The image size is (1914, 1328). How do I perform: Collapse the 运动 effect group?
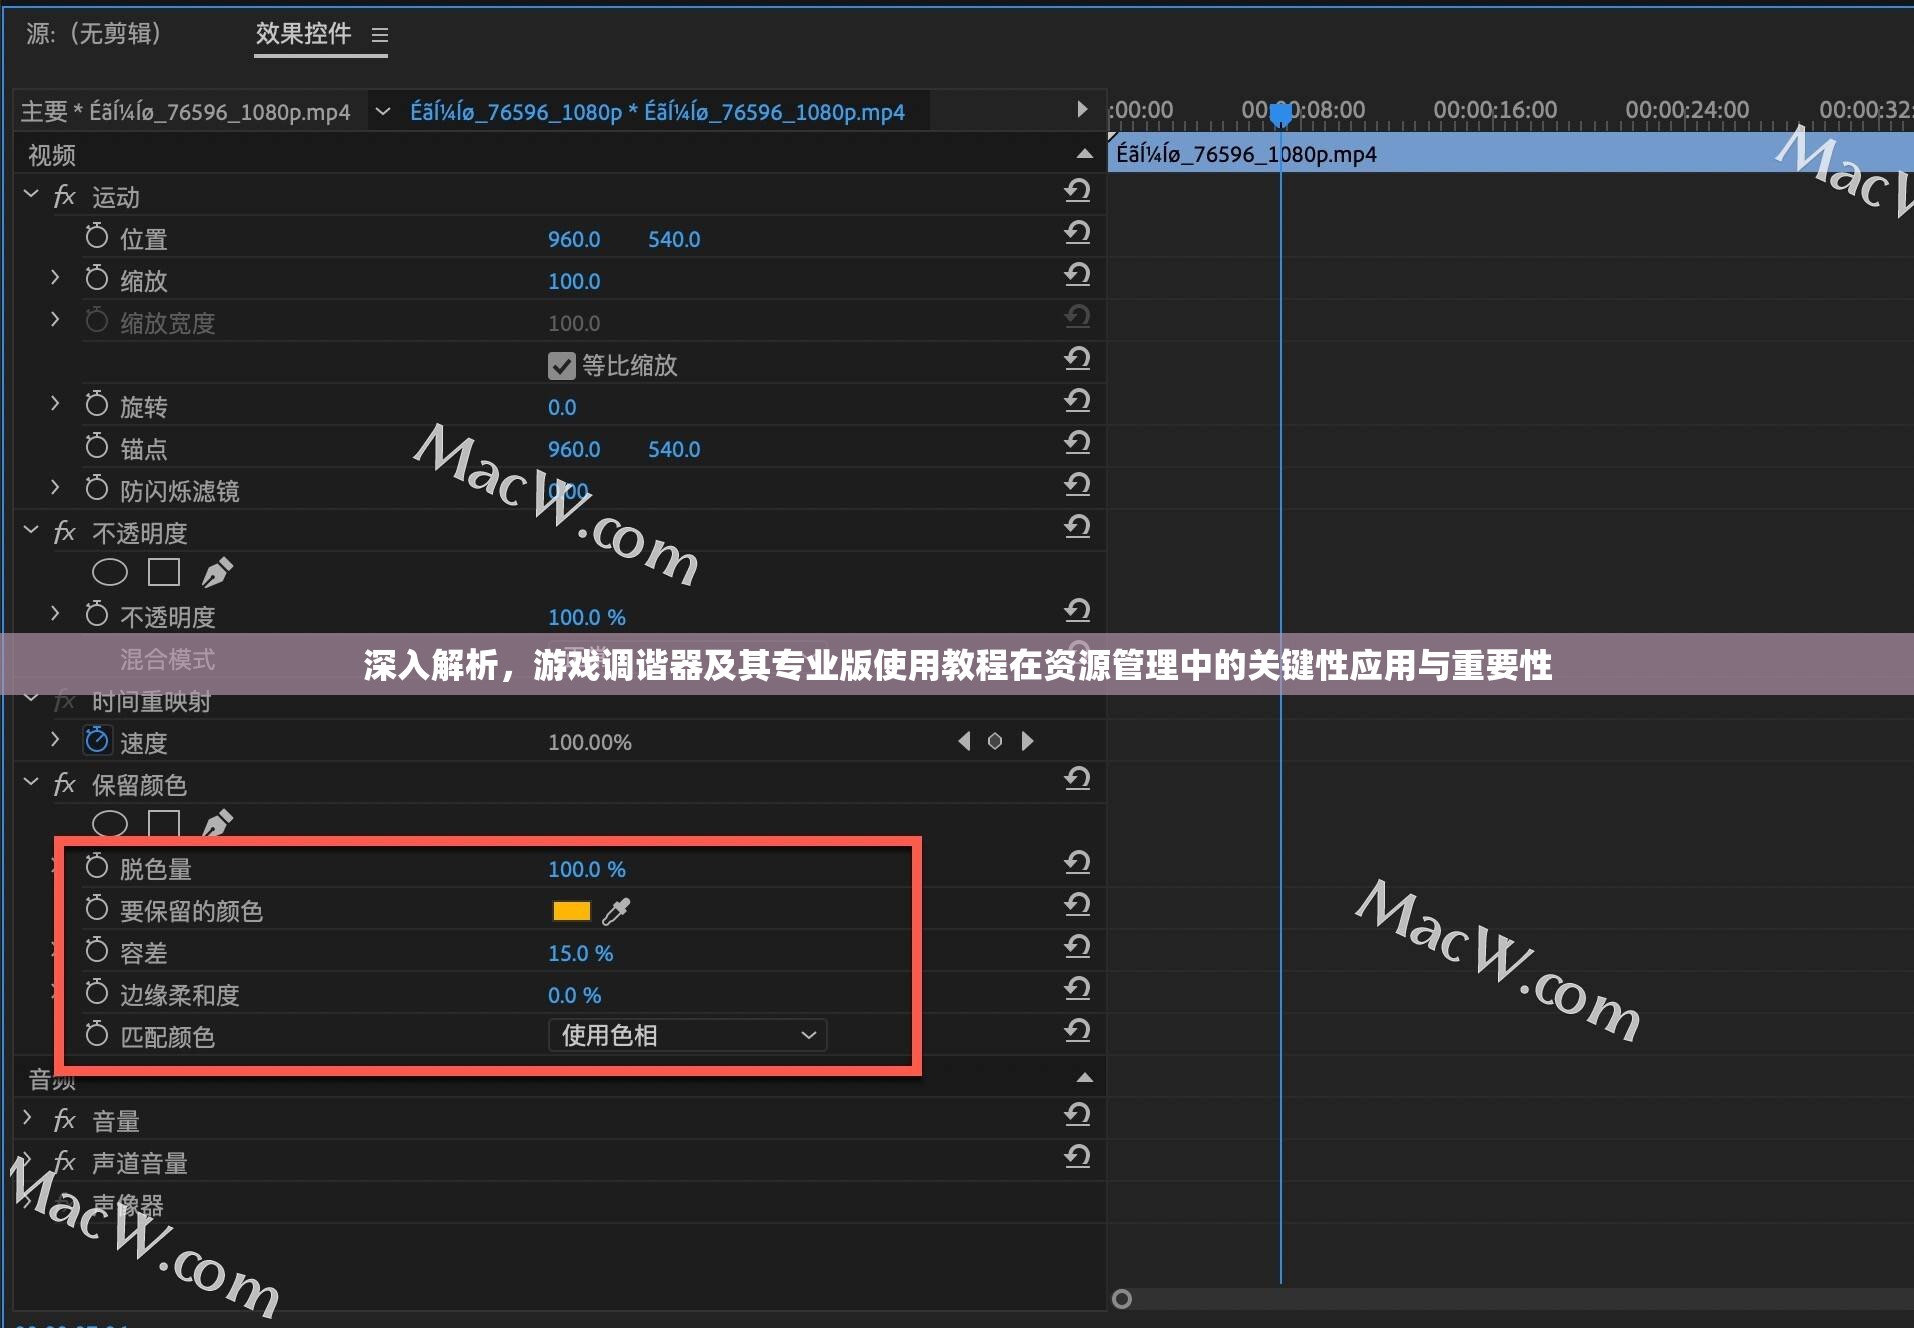tap(31, 196)
